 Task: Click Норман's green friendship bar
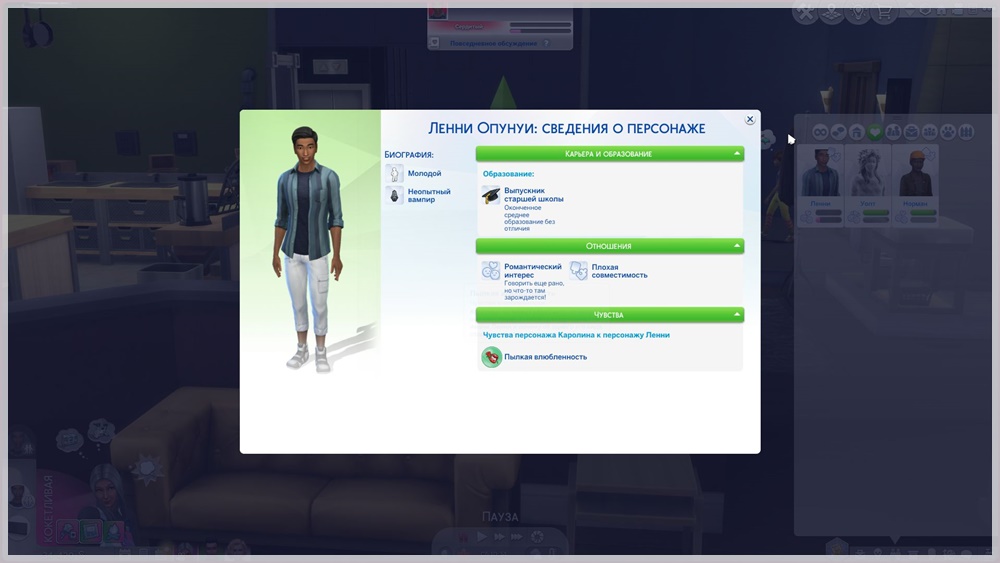coord(923,213)
